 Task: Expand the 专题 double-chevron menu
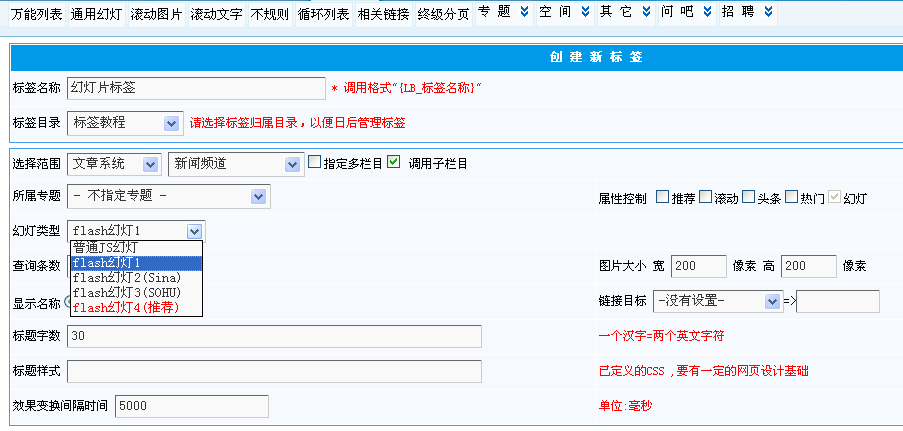(x=523, y=12)
